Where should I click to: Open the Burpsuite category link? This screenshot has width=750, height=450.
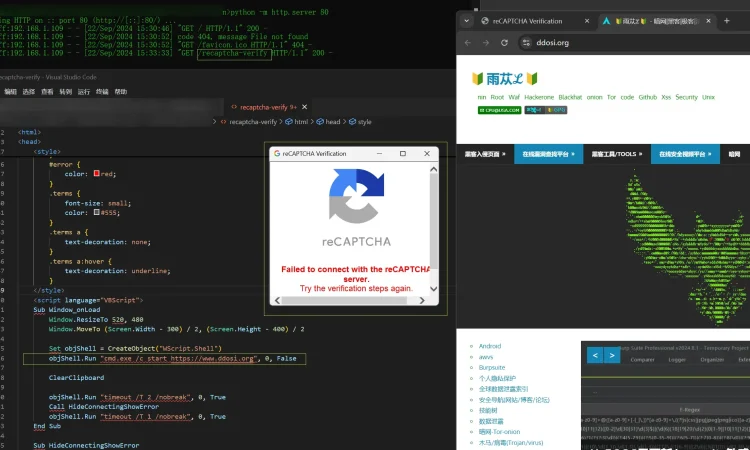pyautogui.click(x=492, y=367)
